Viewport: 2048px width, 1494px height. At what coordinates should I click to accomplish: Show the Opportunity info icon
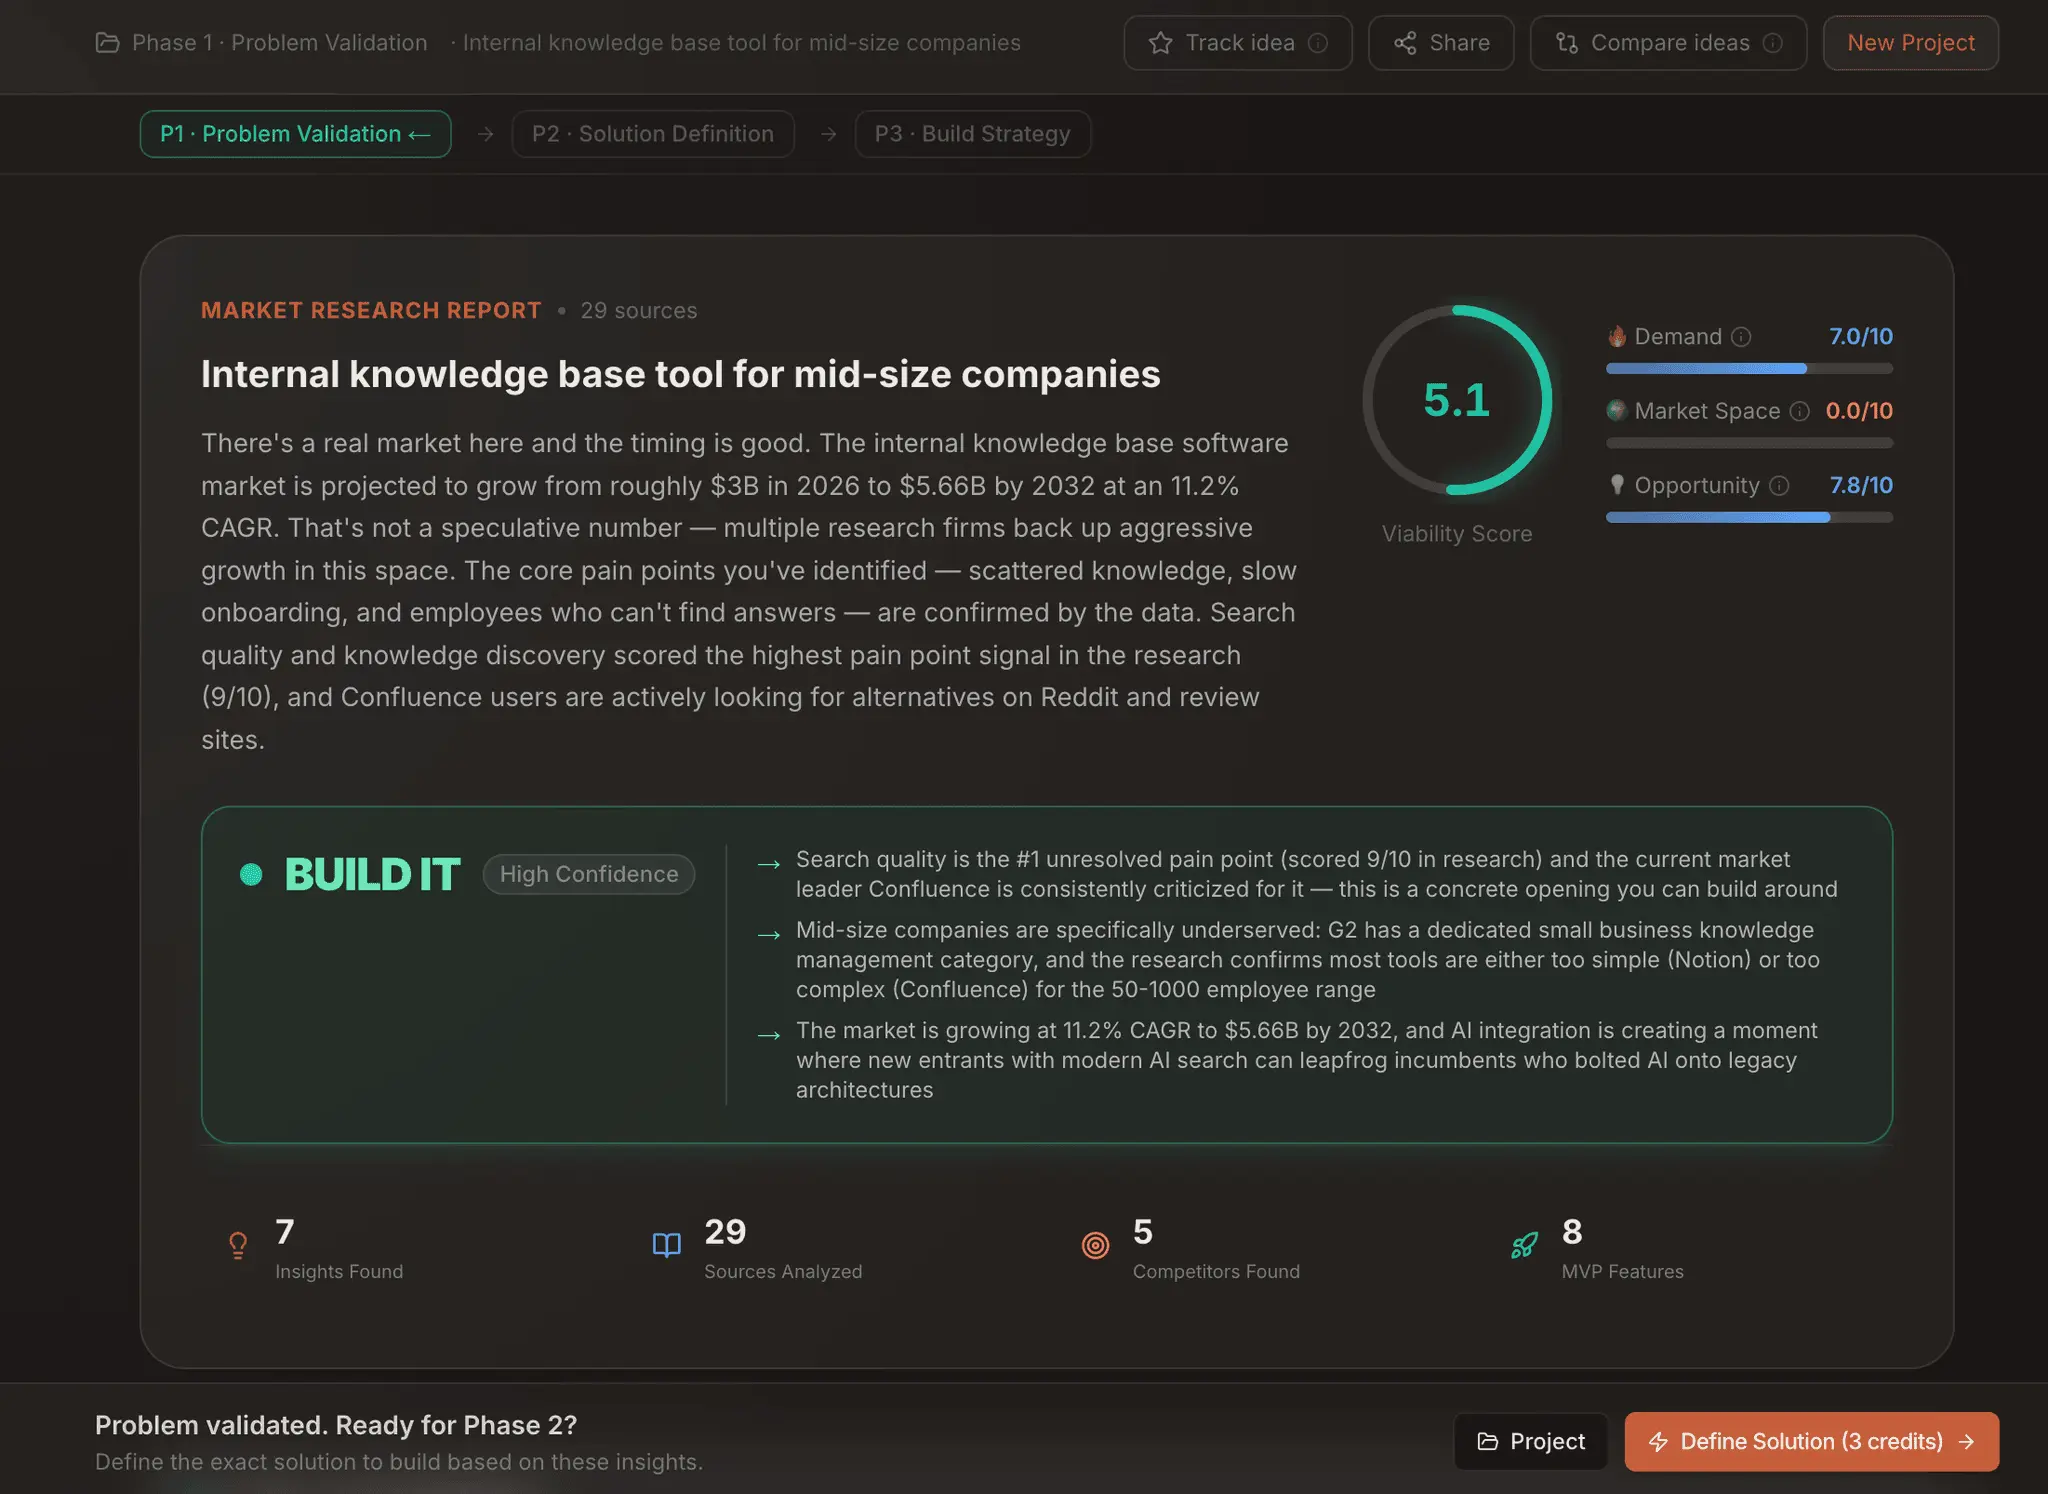[x=1779, y=486]
